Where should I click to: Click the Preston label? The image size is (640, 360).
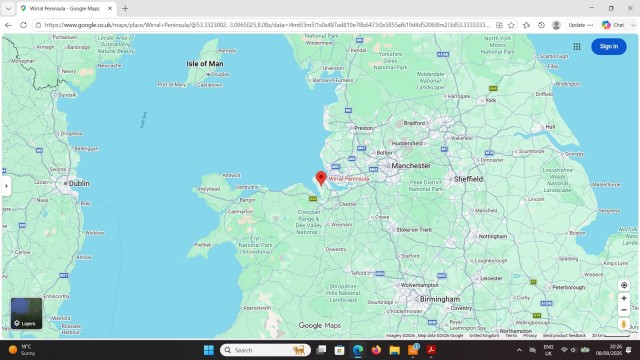[x=363, y=128]
